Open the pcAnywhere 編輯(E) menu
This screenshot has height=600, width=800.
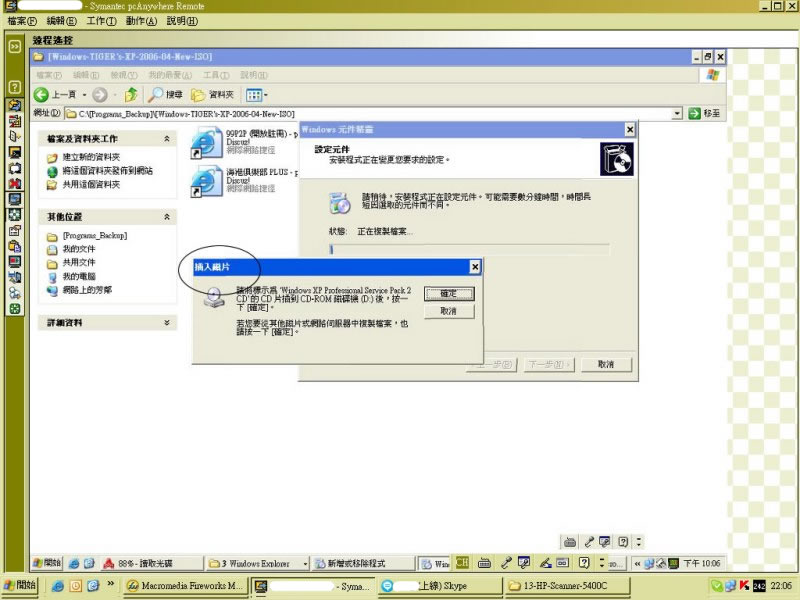click(62, 21)
